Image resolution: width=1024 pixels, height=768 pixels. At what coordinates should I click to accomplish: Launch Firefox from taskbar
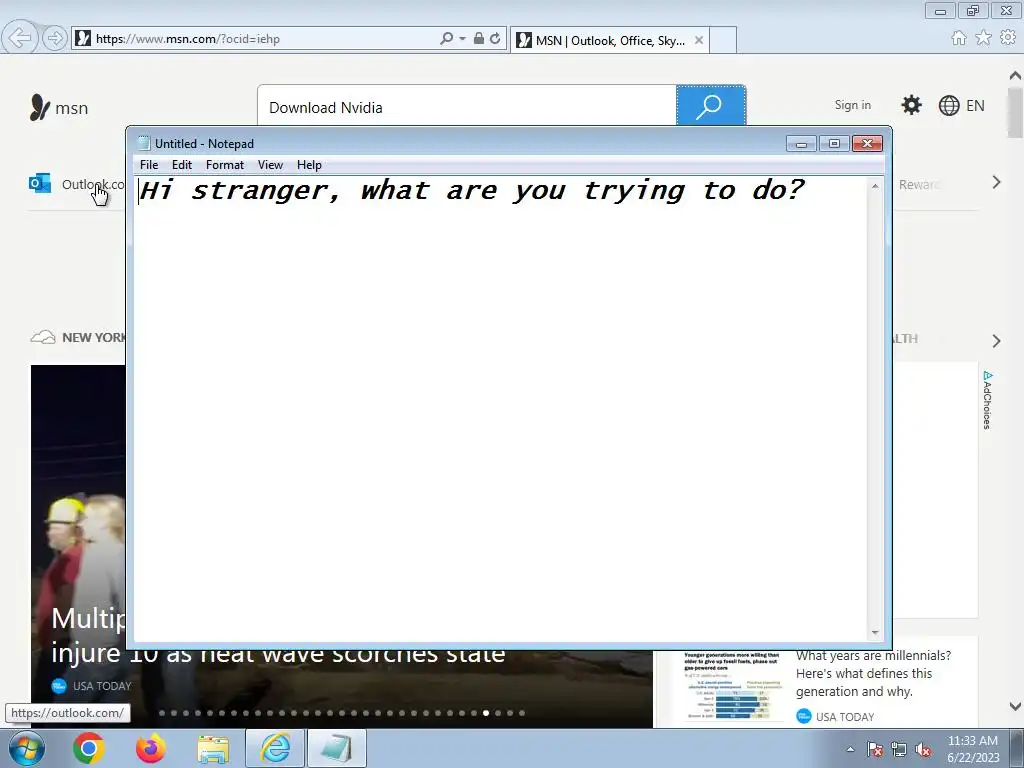[x=150, y=748]
